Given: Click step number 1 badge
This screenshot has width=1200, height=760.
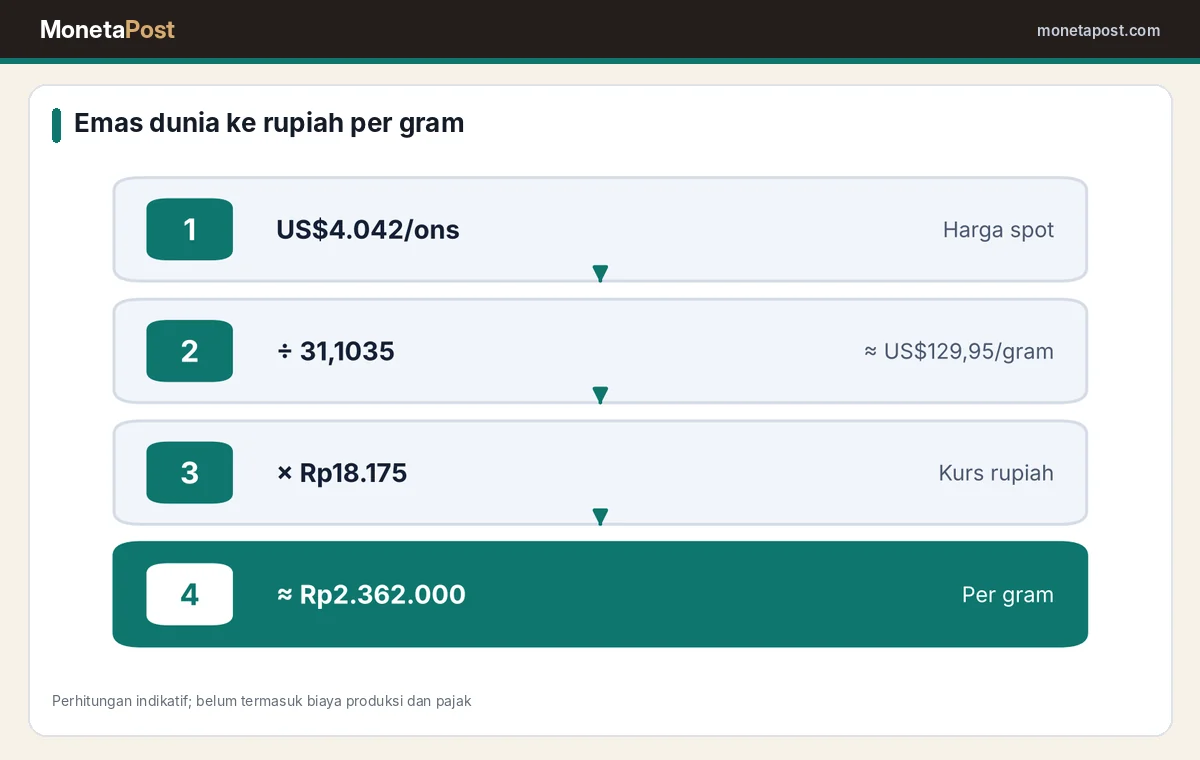Looking at the screenshot, I should click(x=190, y=230).
